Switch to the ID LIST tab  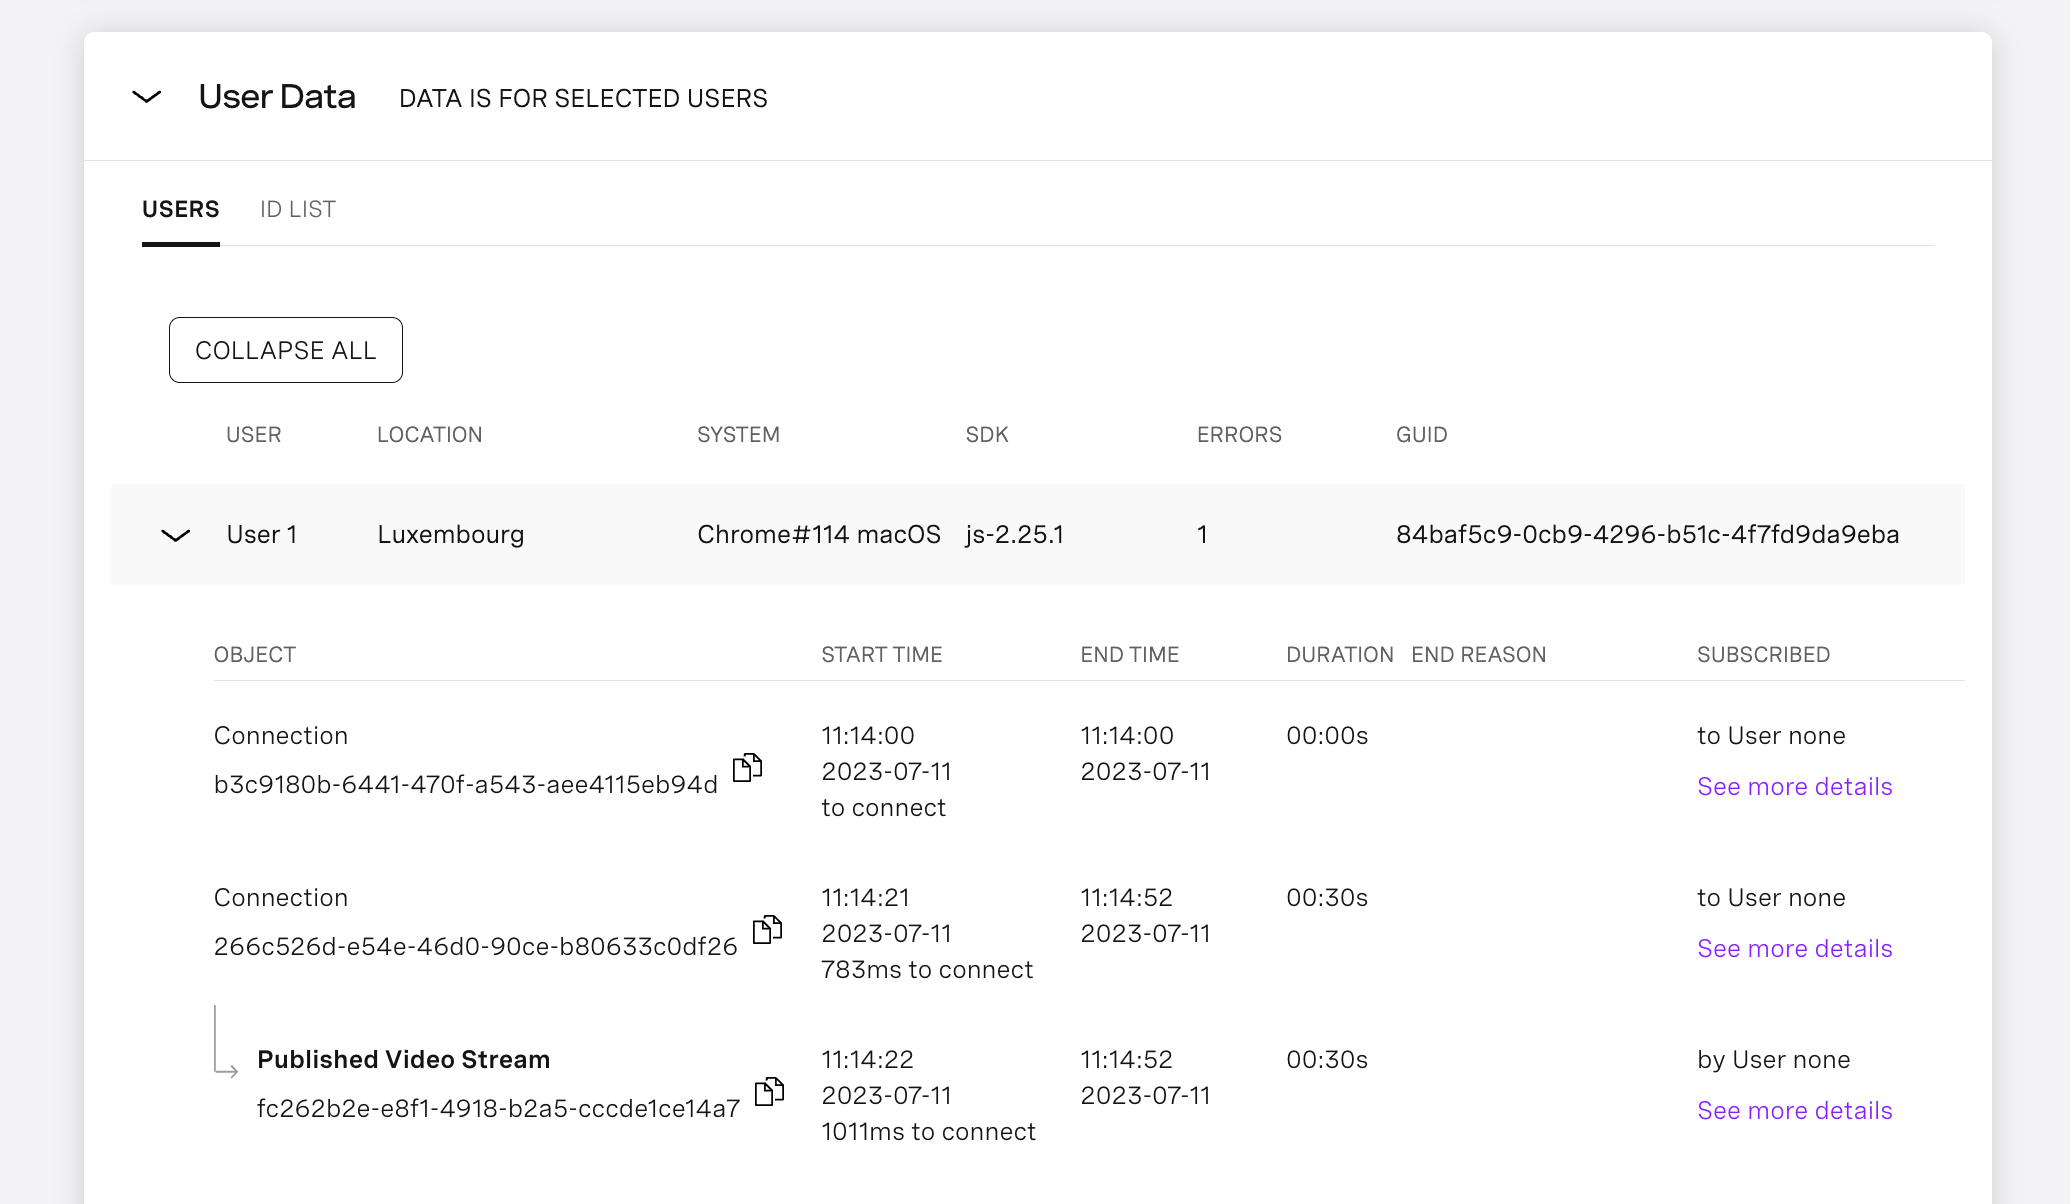point(297,208)
